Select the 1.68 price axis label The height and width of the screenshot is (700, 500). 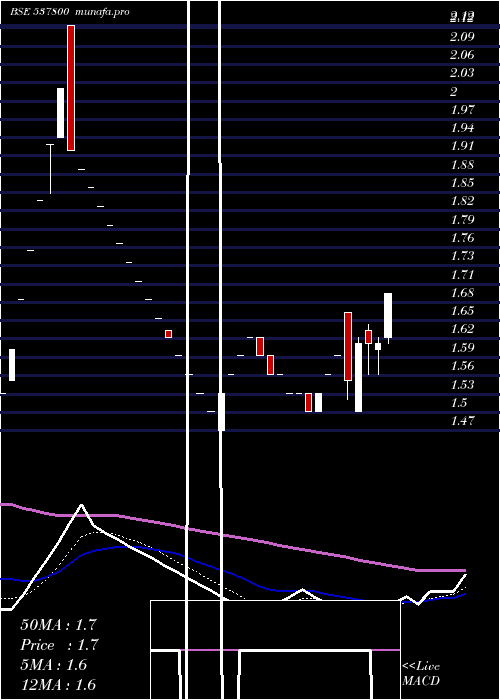pos(462,292)
